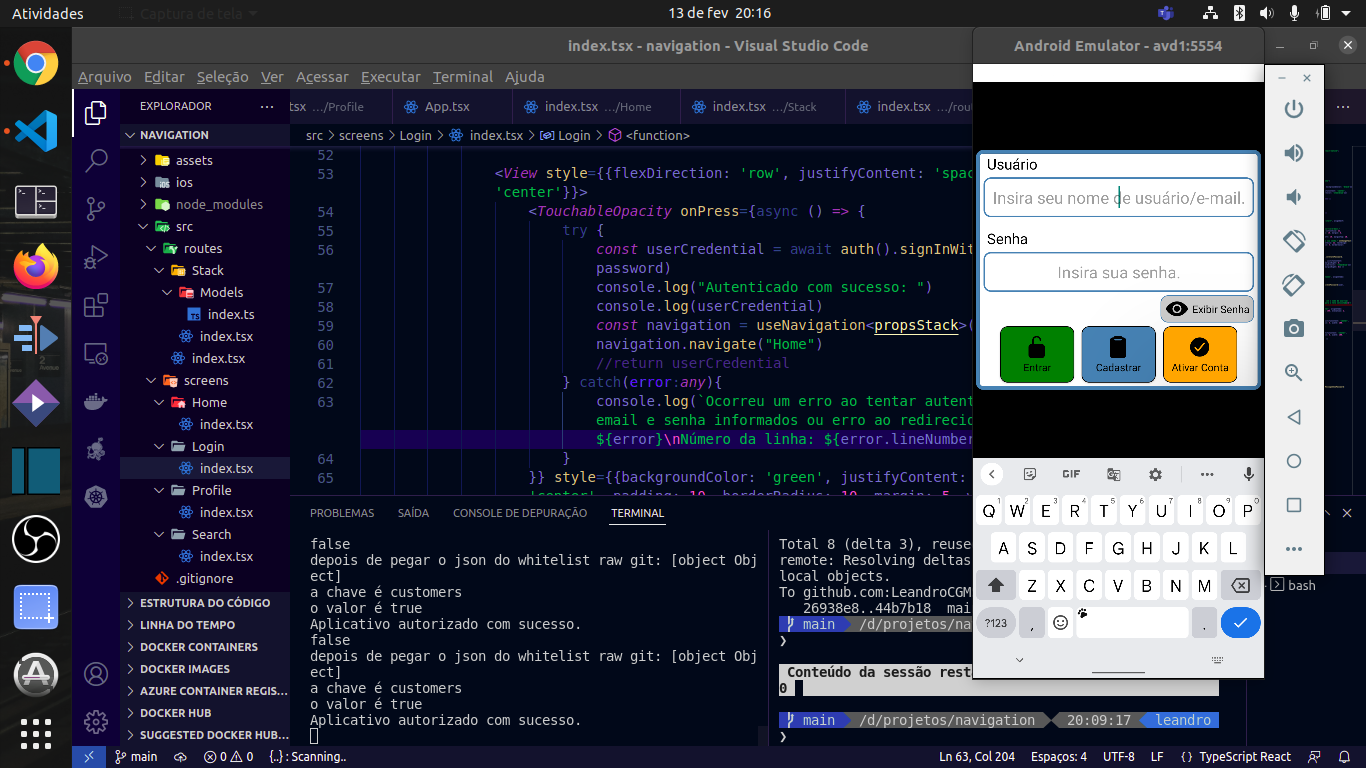The image size is (1366, 768).
Task: Open the Source Control view
Action: [x=96, y=208]
